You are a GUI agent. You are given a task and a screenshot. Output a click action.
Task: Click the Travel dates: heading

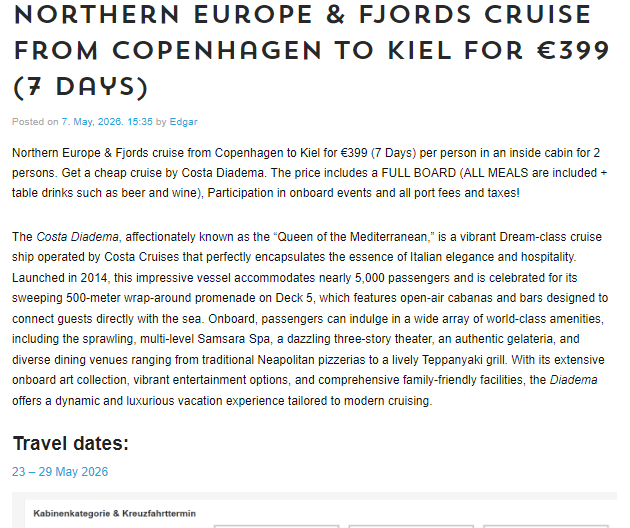pyautogui.click(x=71, y=444)
